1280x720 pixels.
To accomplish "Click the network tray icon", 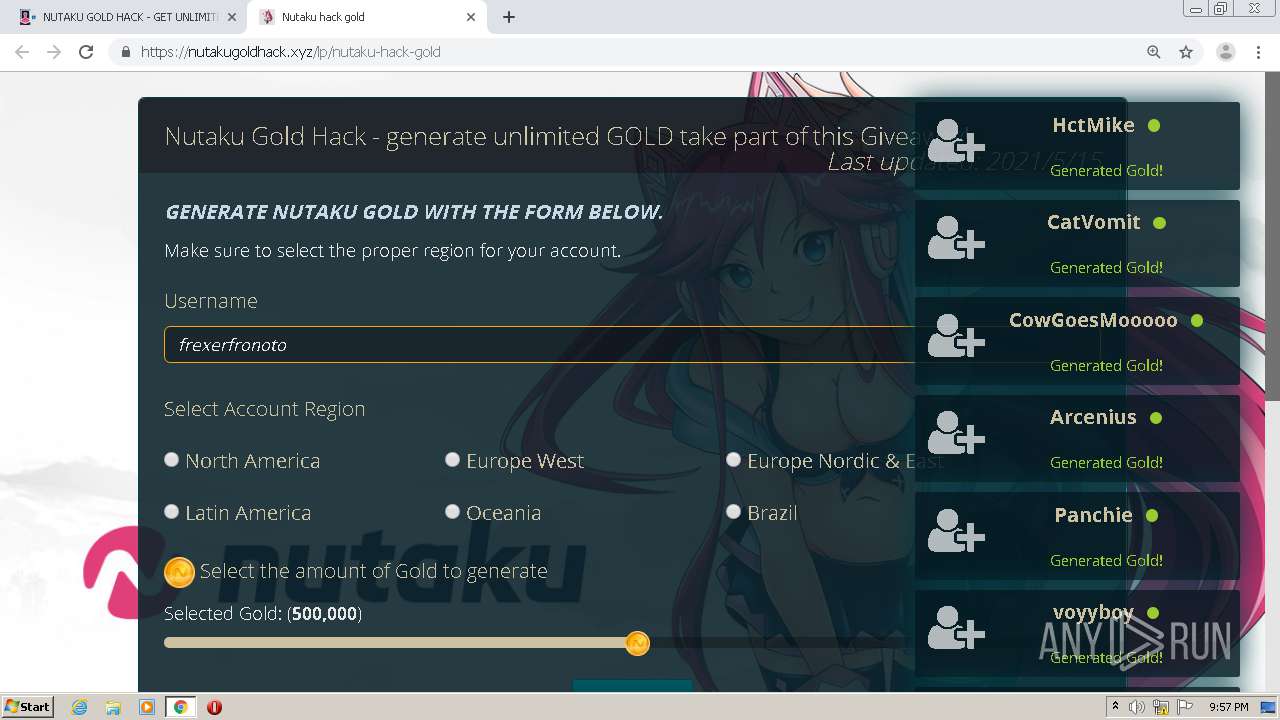I will [1161, 707].
